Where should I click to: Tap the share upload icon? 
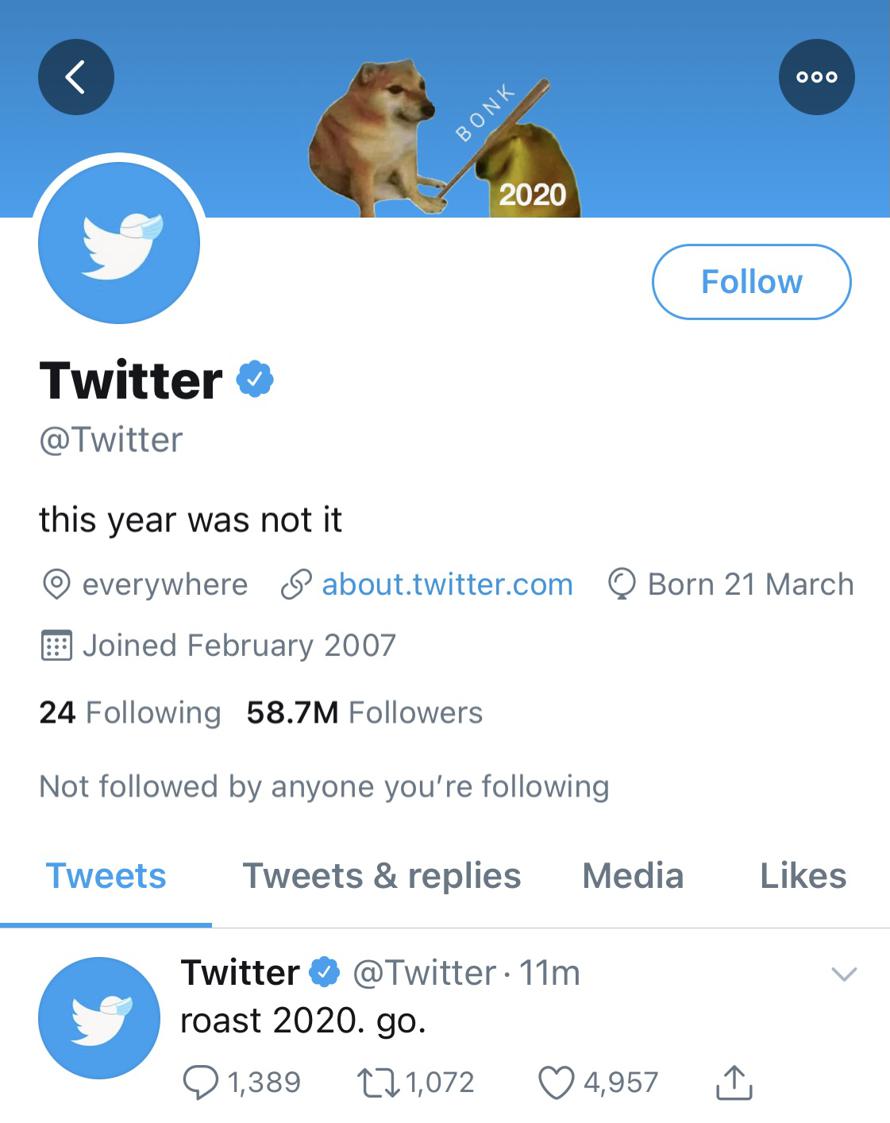(734, 1082)
